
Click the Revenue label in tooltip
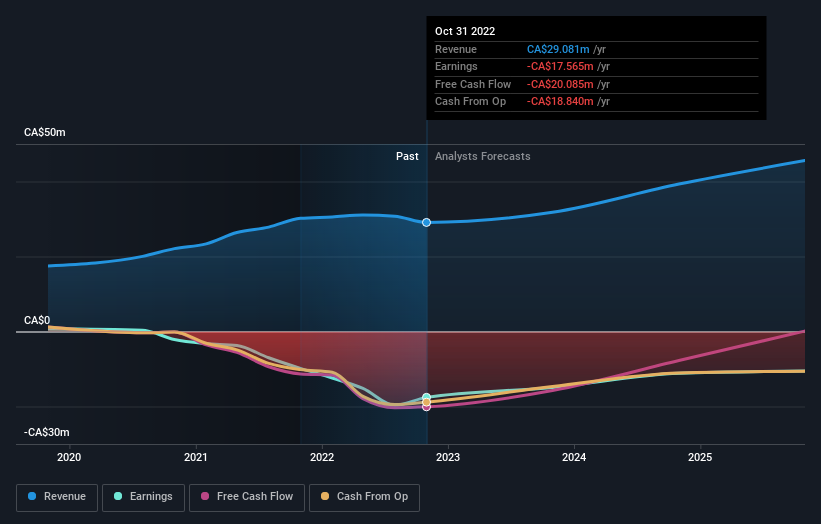(456, 49)
